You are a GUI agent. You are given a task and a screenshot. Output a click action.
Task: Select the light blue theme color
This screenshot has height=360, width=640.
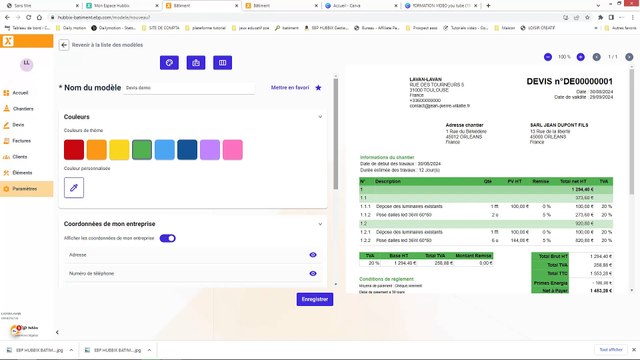[x=164, y=150]
